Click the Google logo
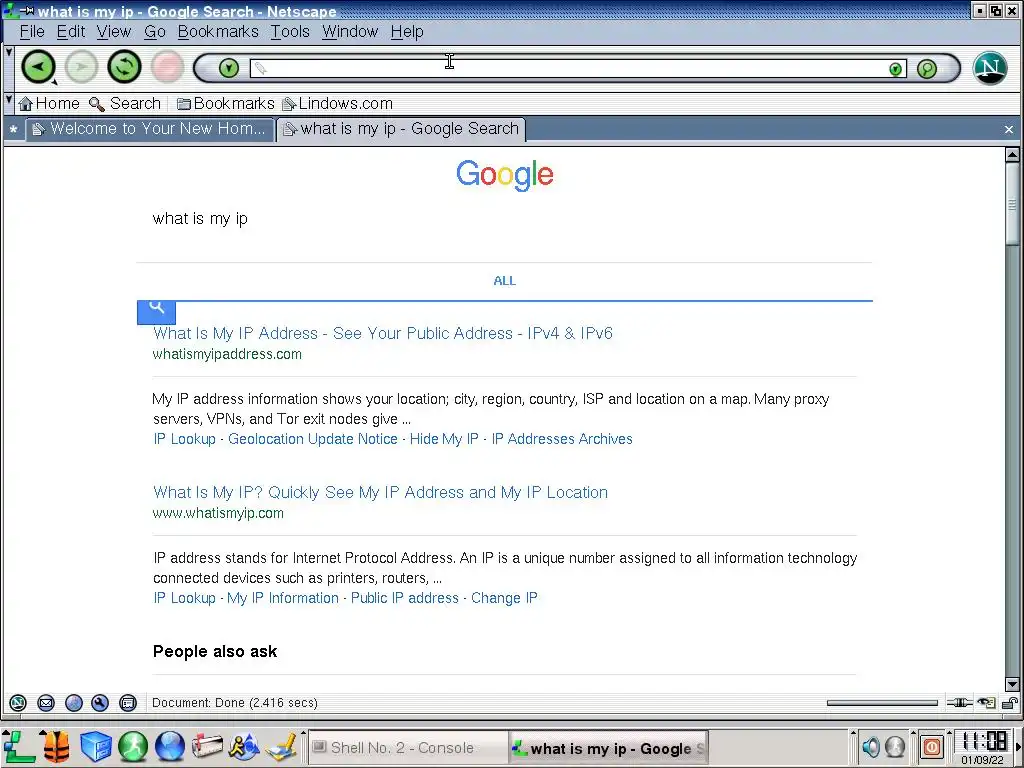 coord(505,174)
